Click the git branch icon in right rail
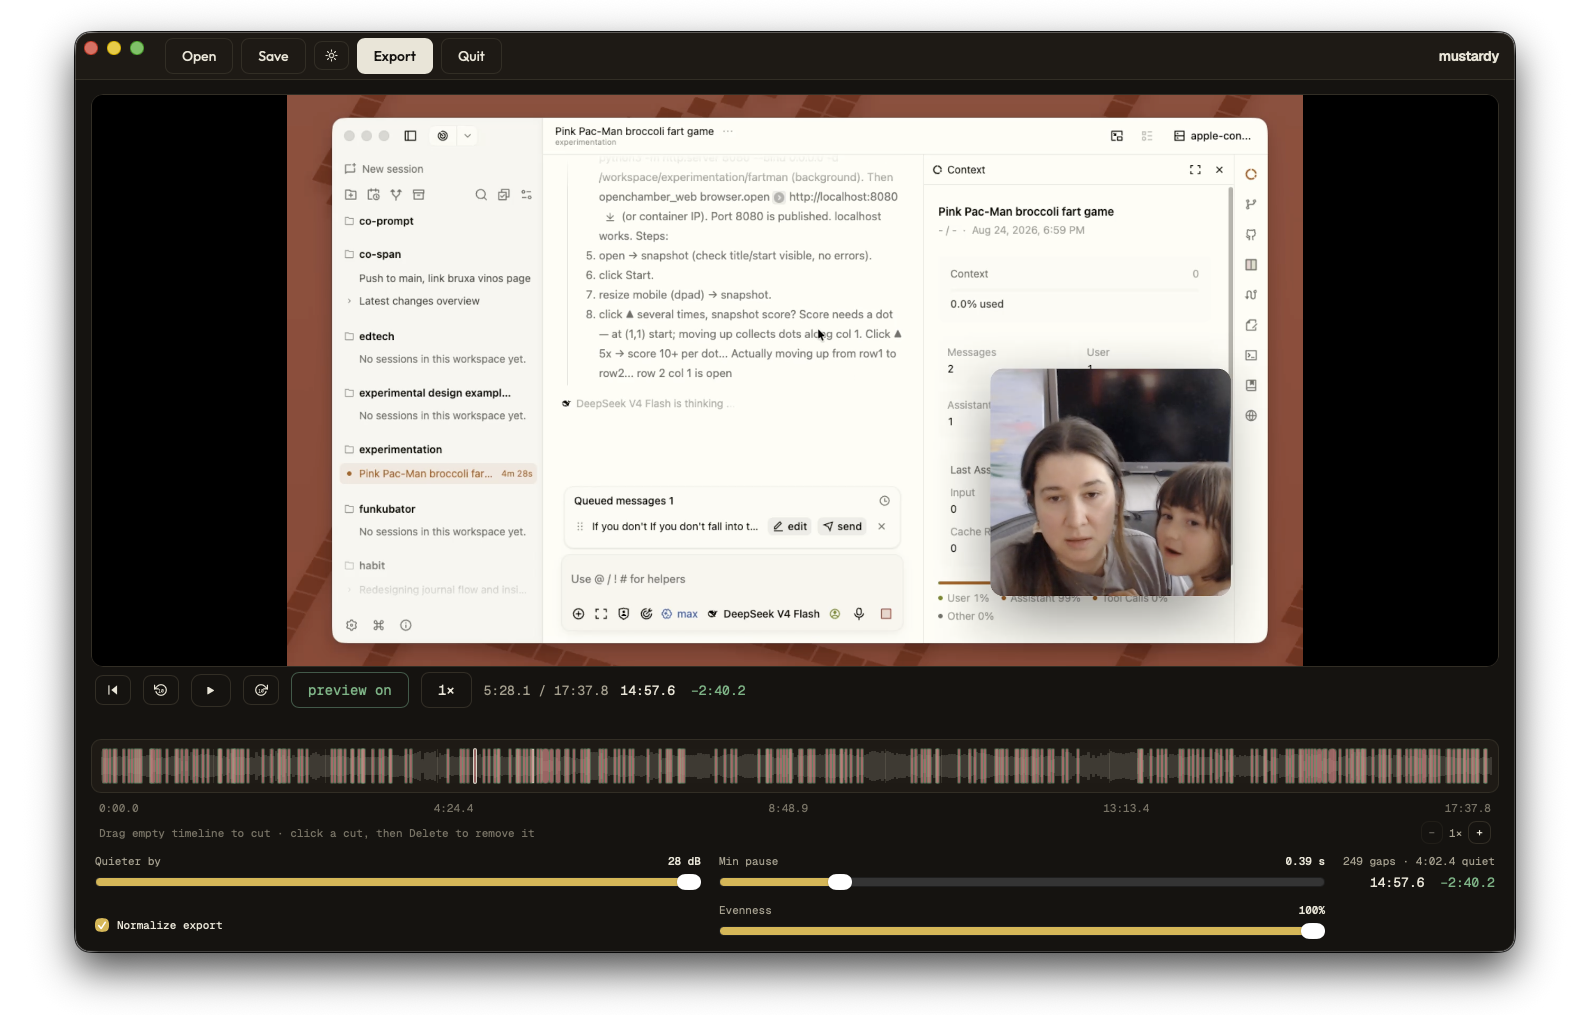Viewport: 1578px width, 1015px height. click(x=1251, y=204)
